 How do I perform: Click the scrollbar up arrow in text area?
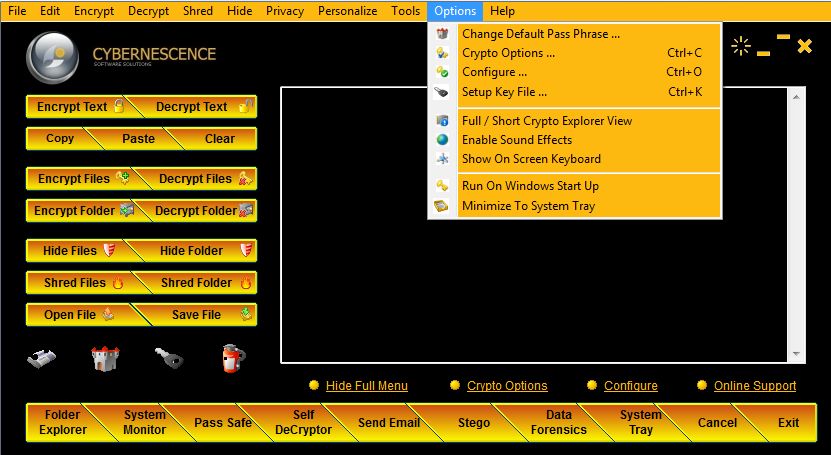tap(796, 96)
